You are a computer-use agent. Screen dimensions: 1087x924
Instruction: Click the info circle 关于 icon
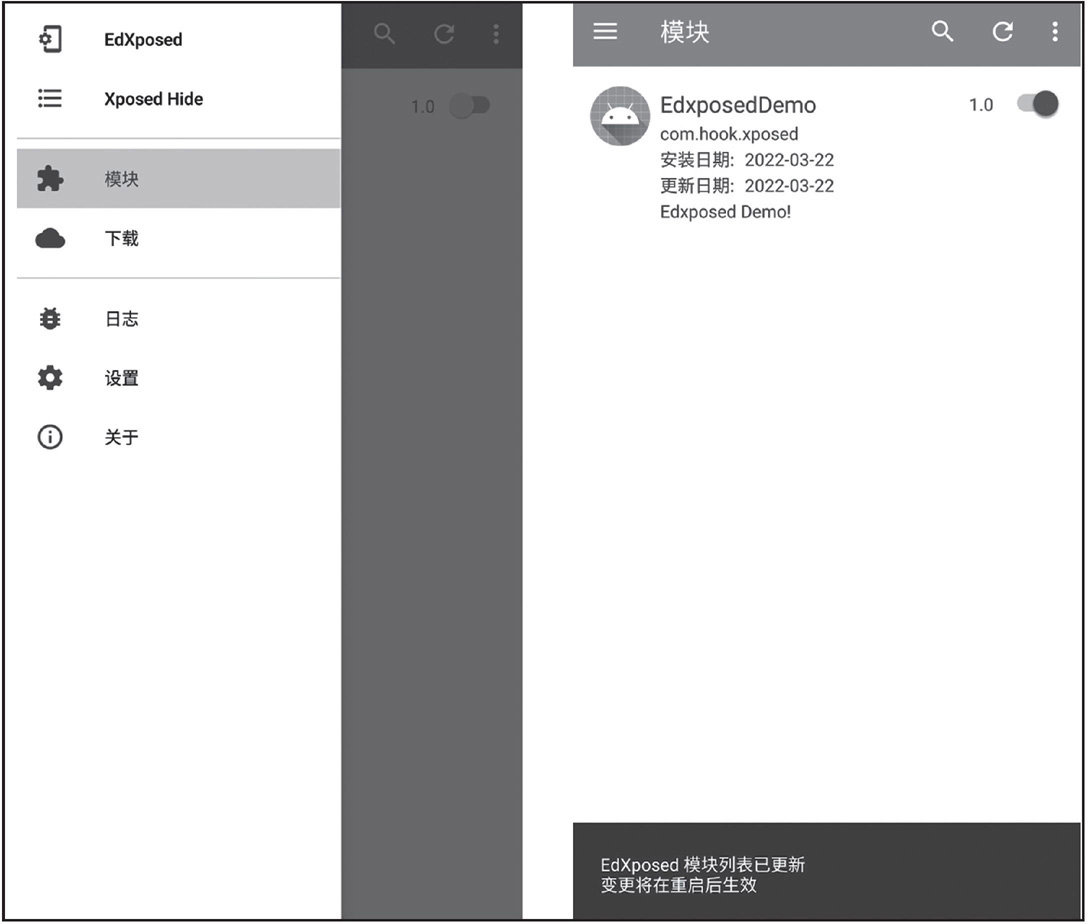coord(50,437)
